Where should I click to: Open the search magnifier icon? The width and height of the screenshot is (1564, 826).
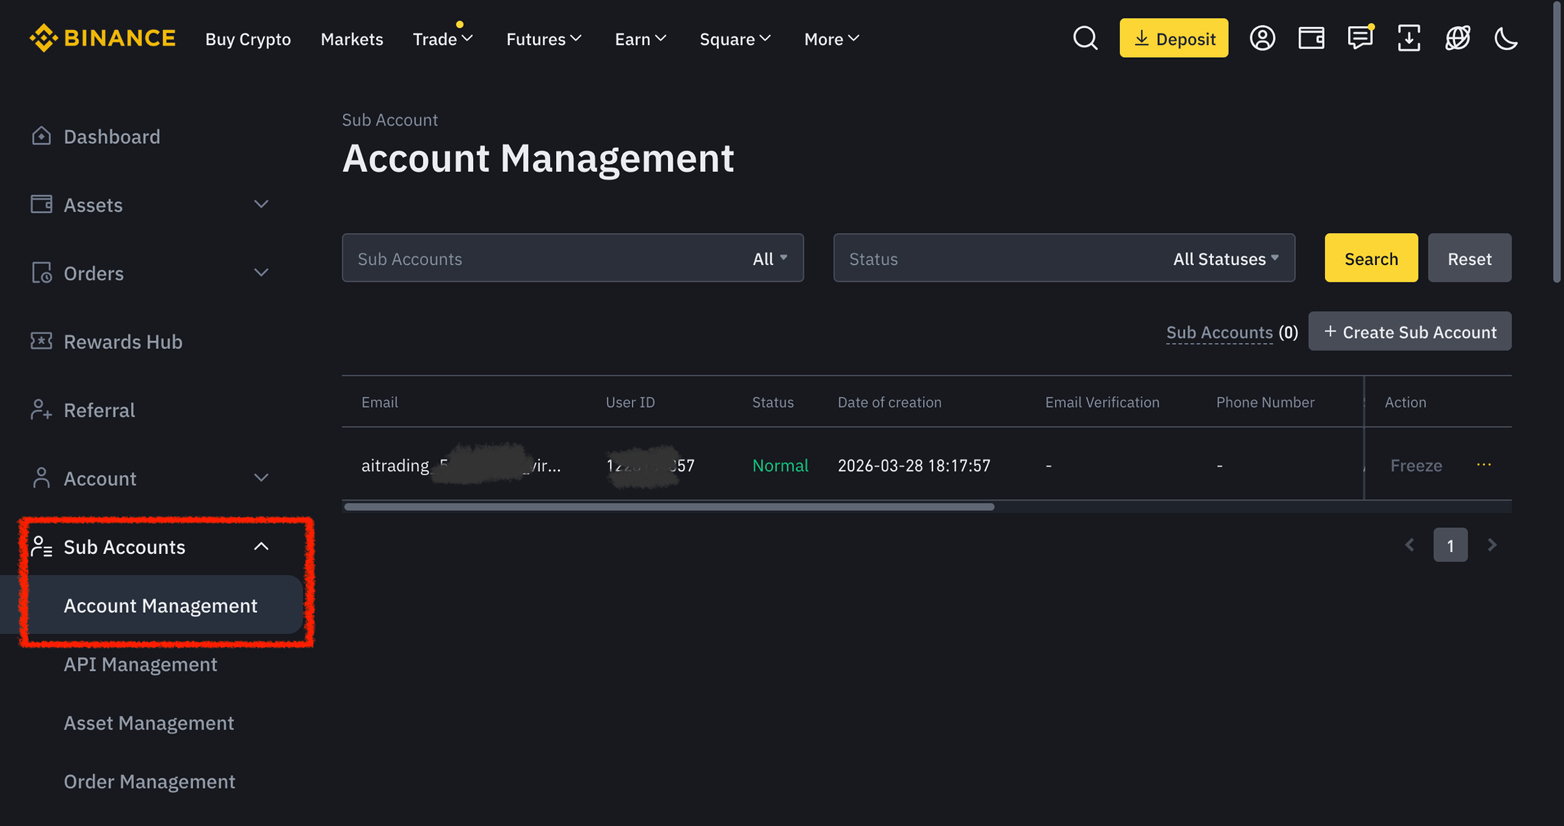[x=1085, y=38]
